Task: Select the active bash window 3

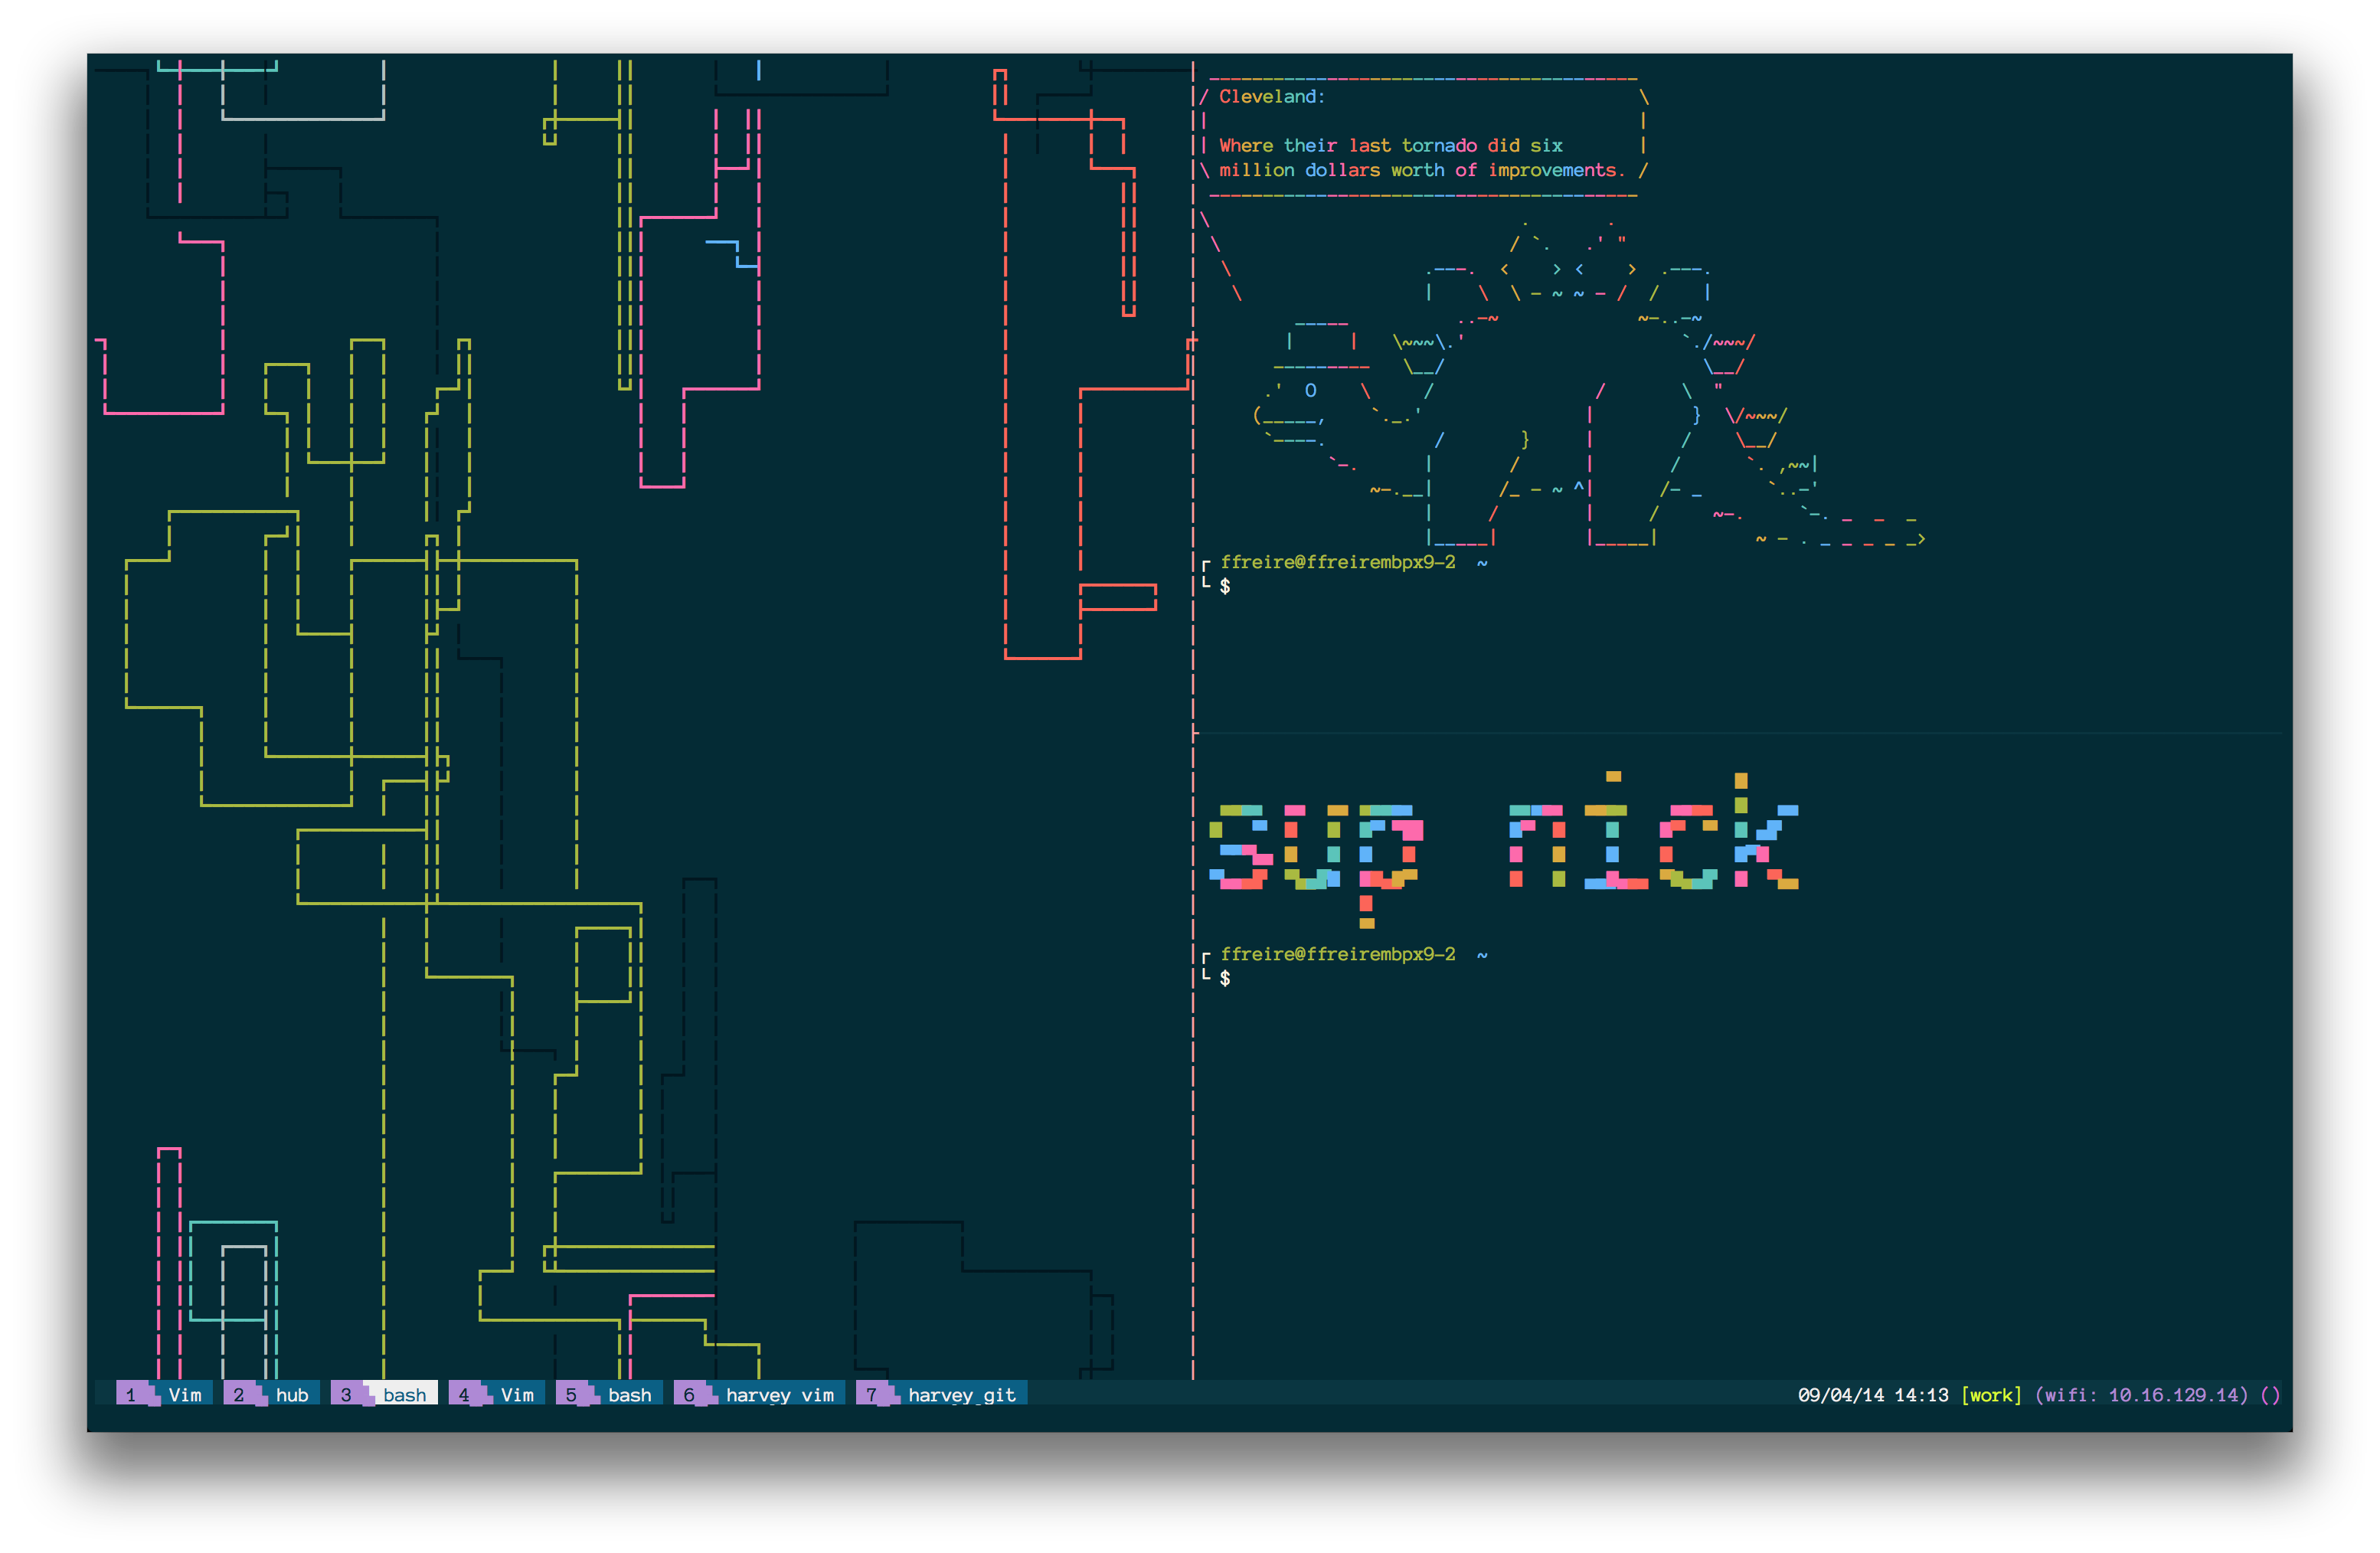Action: click(385, 1394)
